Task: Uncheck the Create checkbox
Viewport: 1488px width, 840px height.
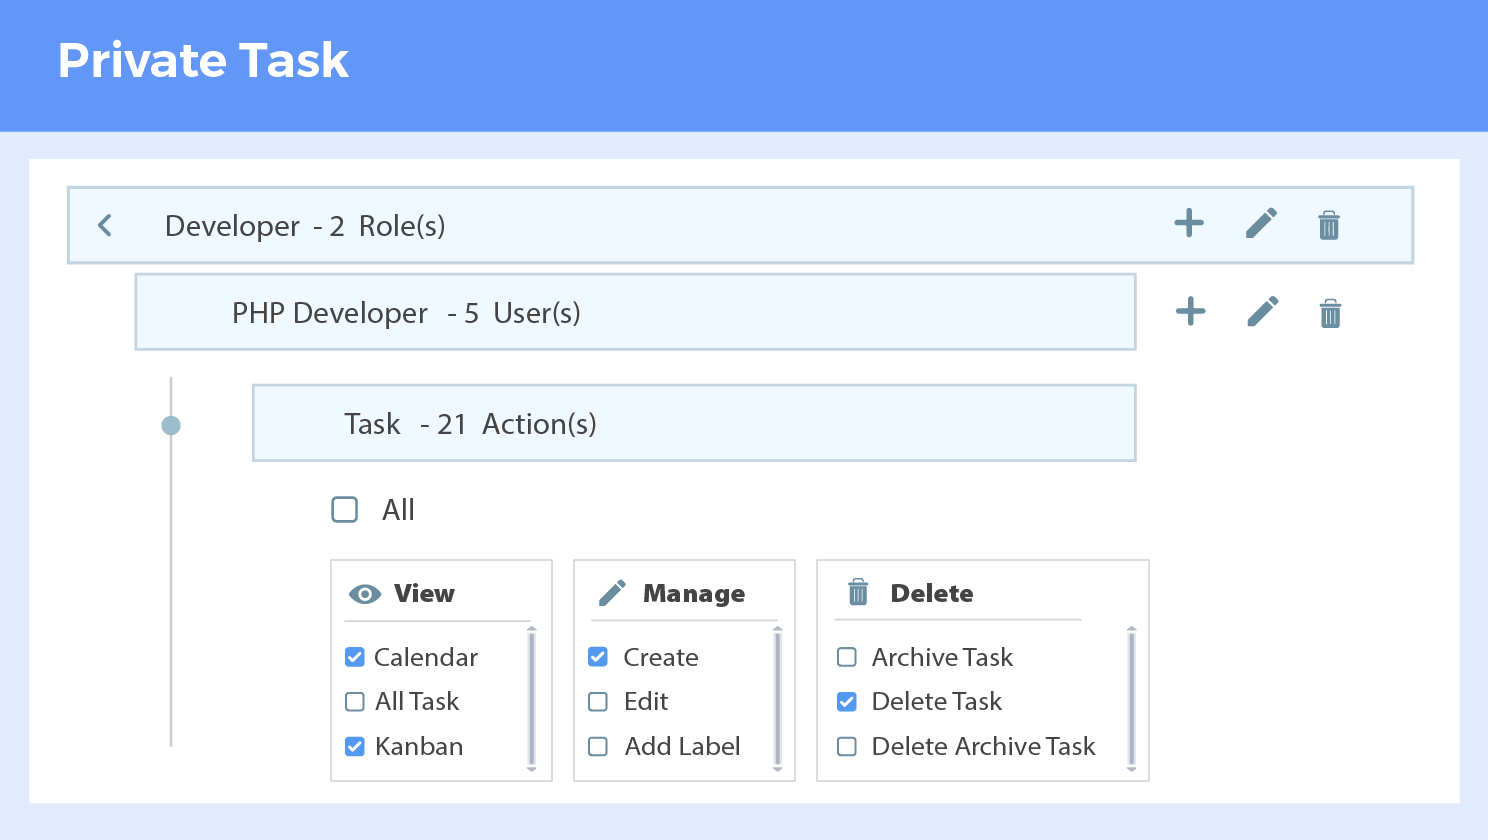Action: (598, 657)
